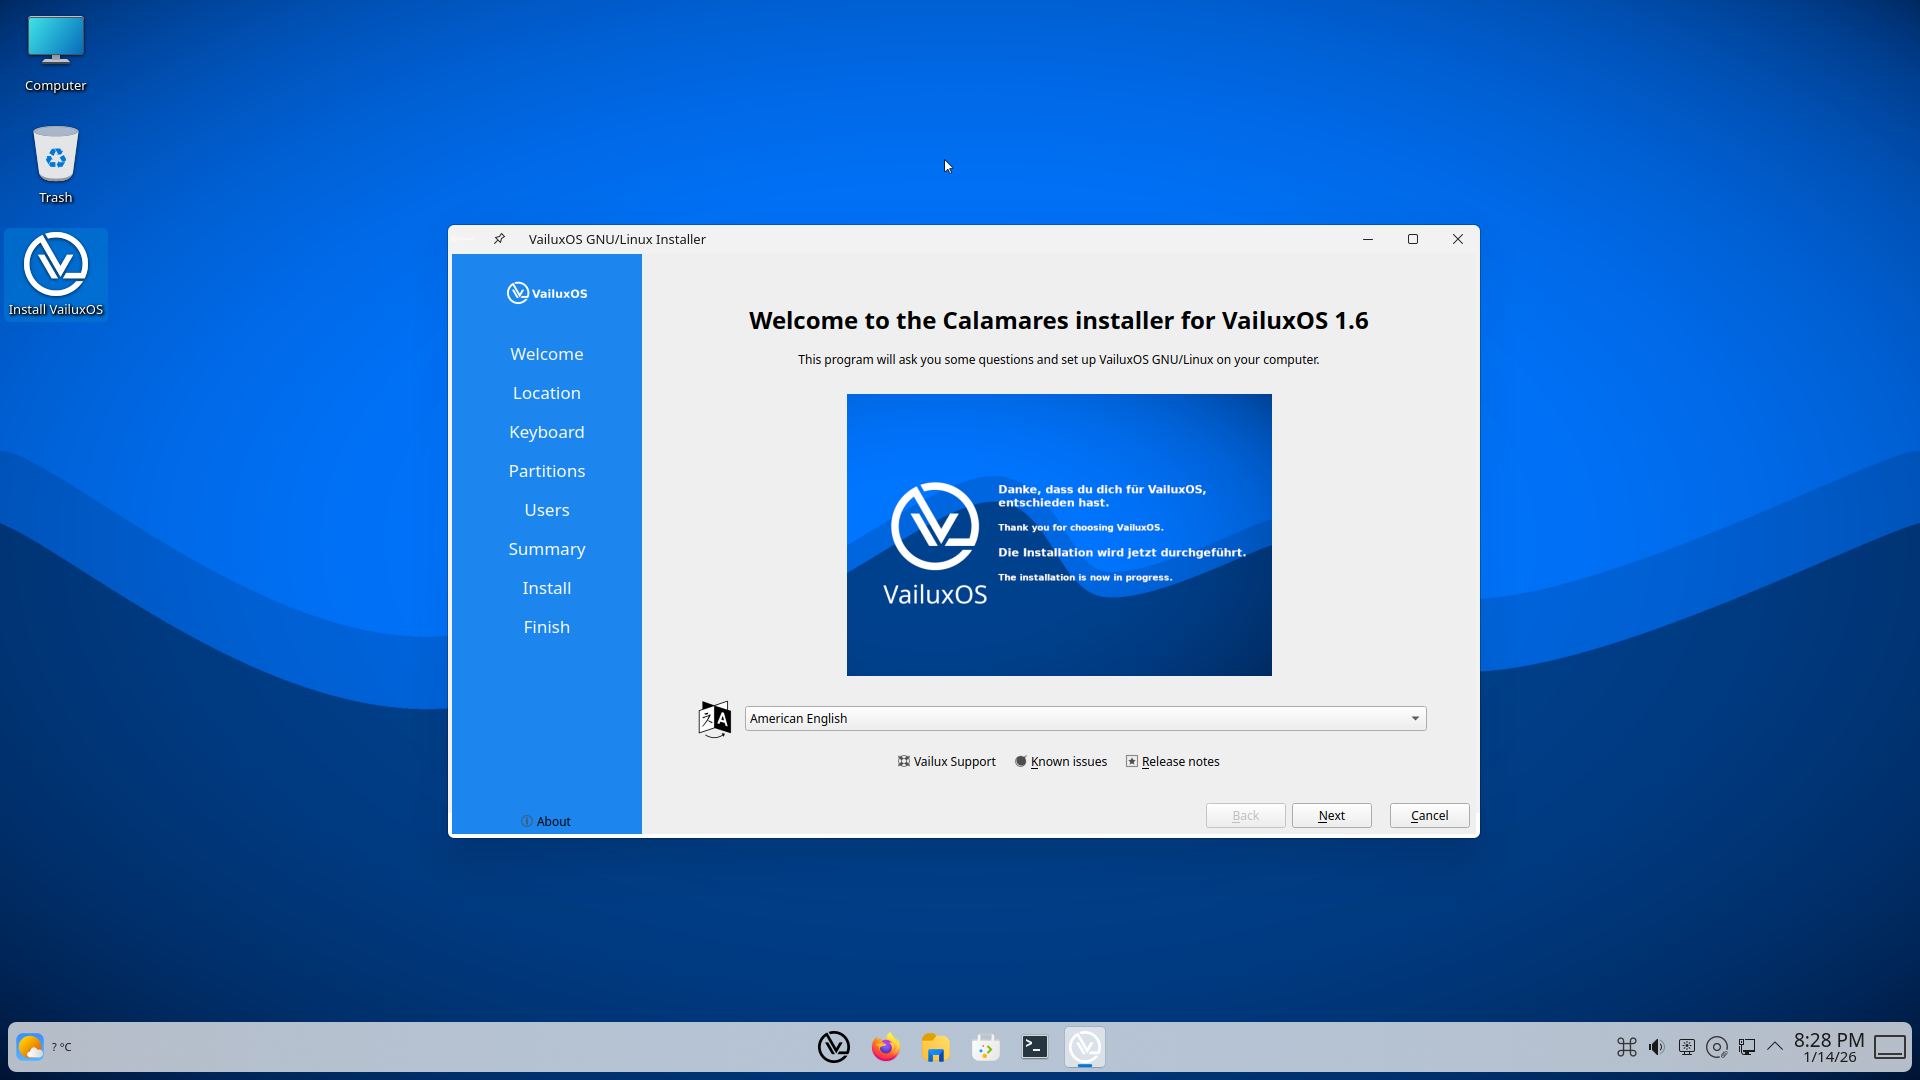Click the language globe icon beside the dropdown
The height and width of the screenshot is (1080, 1920).
pos(714,718)
